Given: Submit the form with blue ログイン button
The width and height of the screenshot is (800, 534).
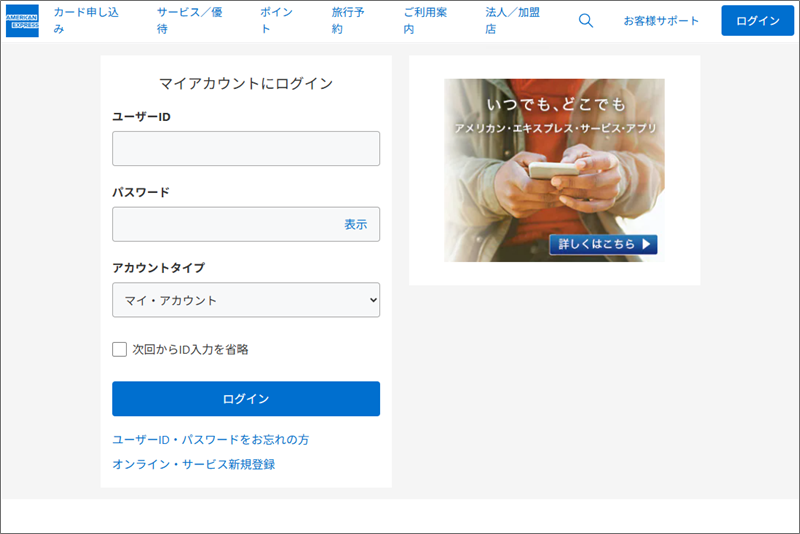Looking at the screenshot, I should [246, 399].
